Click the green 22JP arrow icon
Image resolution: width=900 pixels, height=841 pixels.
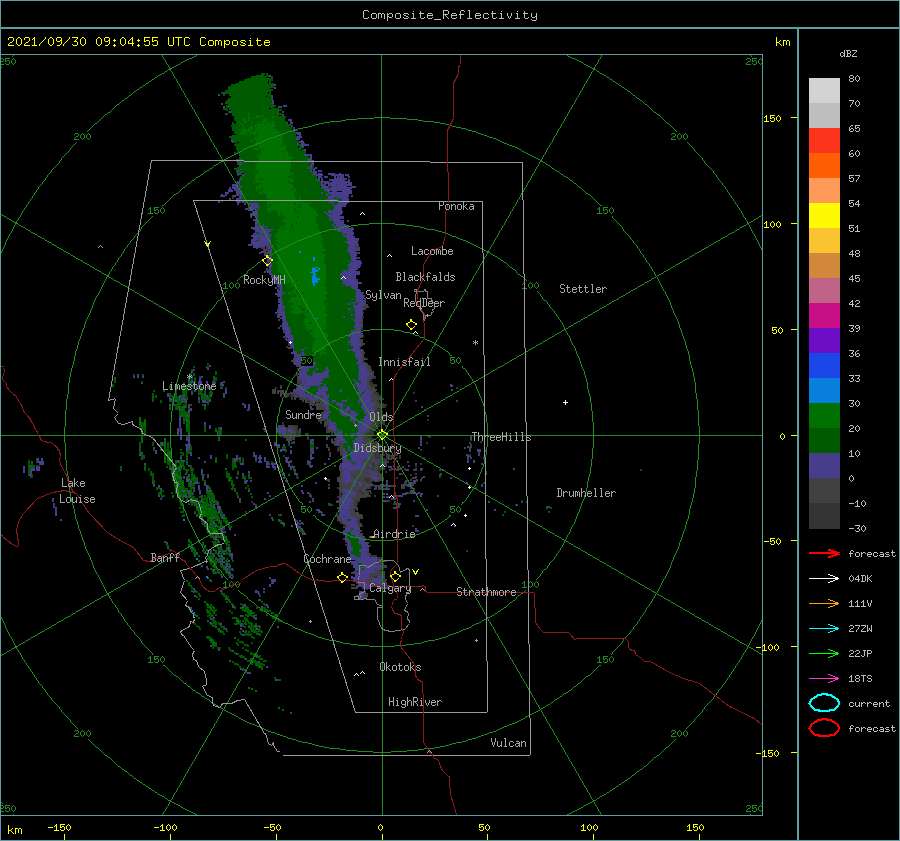click(x=824, y=653)
